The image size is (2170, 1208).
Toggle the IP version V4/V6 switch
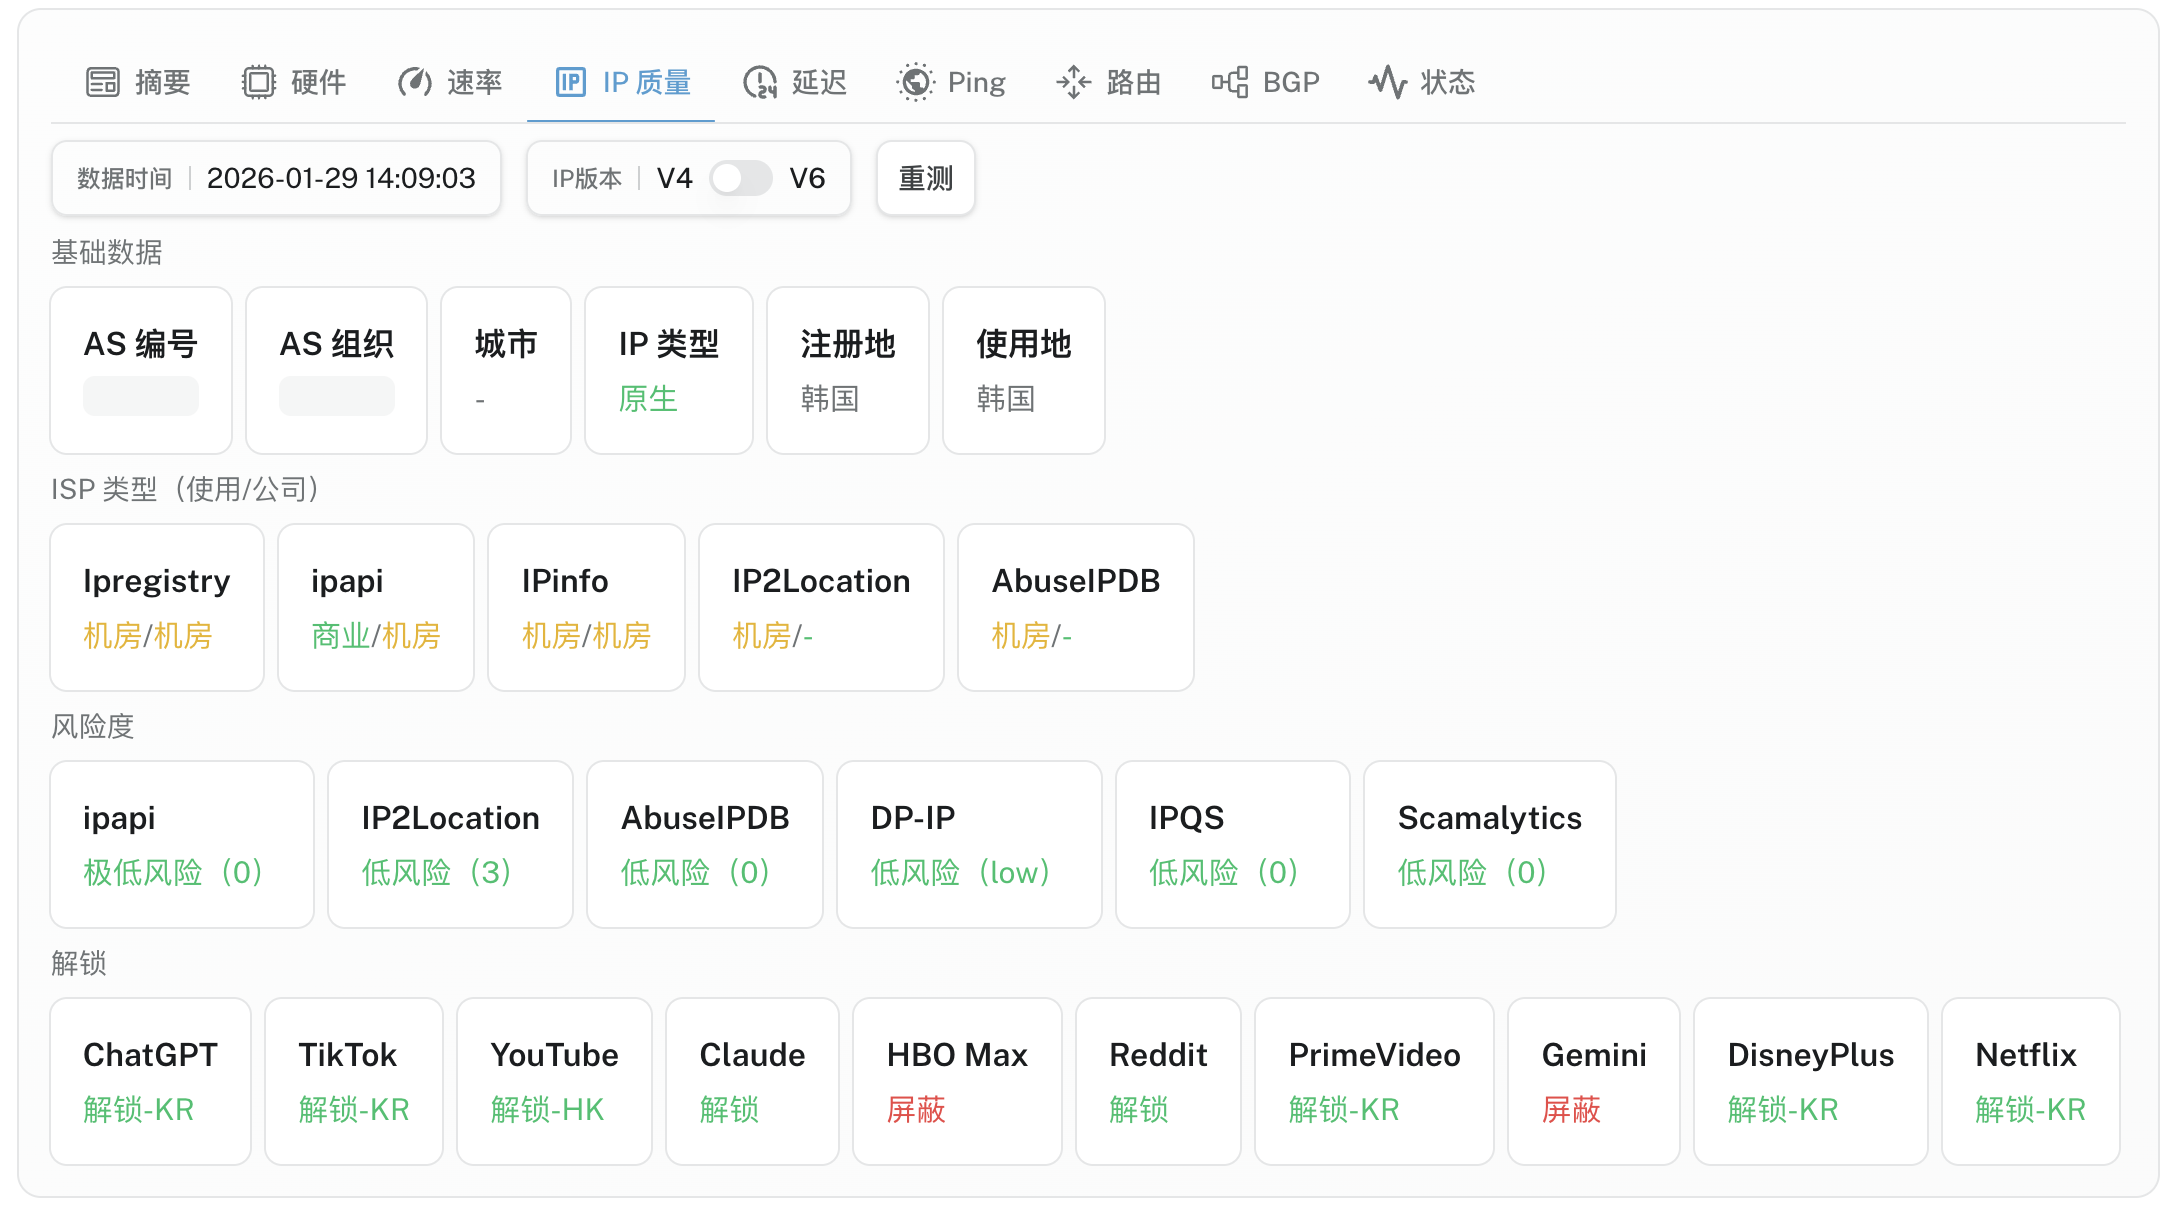click(x=741, y=179)
